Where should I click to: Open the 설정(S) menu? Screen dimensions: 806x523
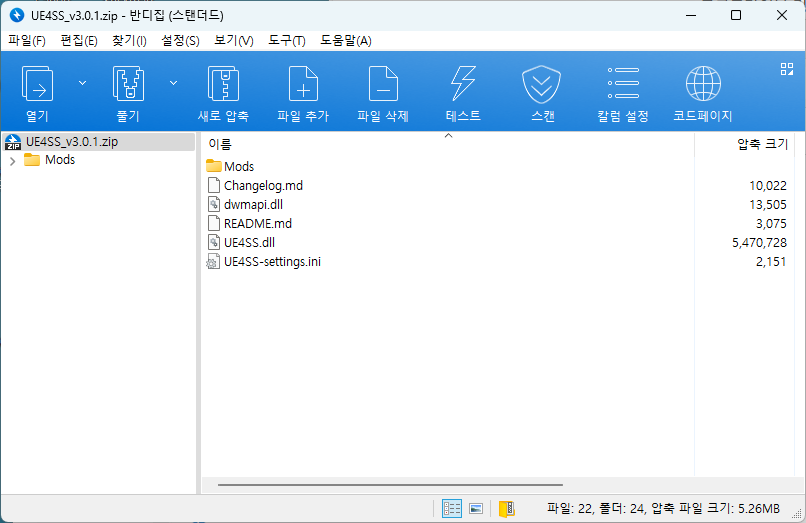[x=180, y=41]
